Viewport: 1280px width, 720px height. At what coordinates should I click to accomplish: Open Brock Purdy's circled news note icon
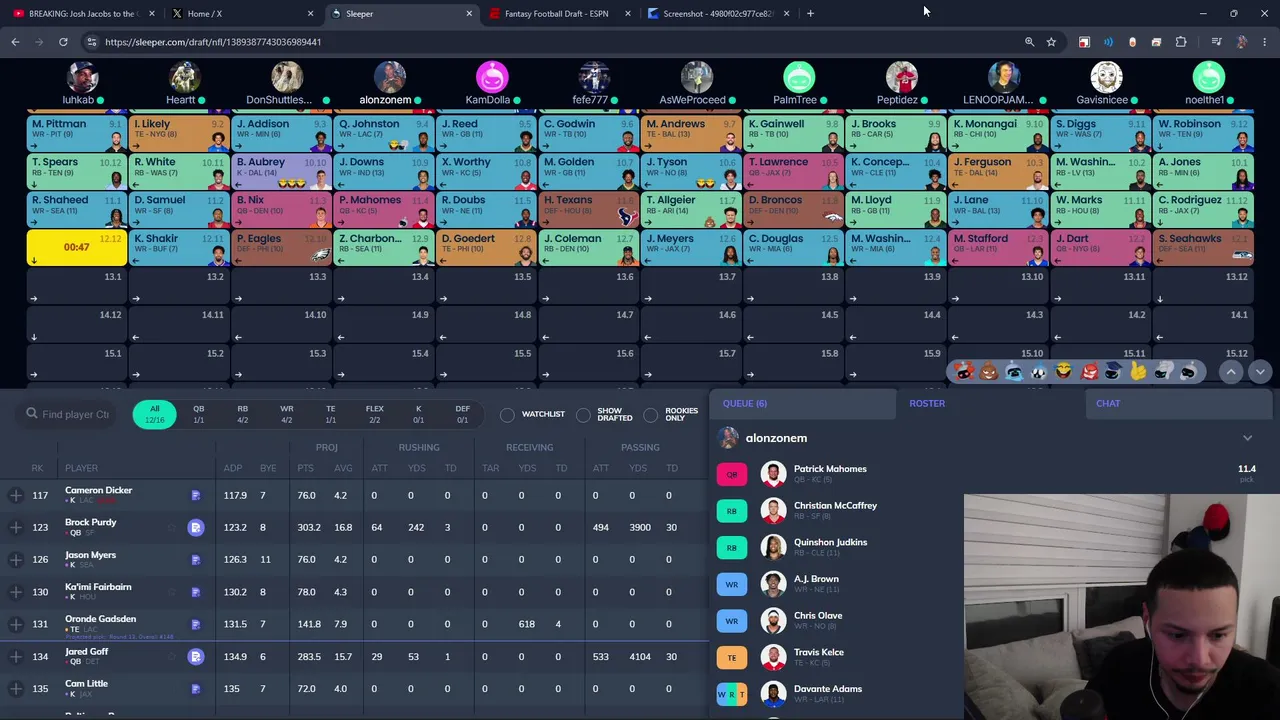196,527
